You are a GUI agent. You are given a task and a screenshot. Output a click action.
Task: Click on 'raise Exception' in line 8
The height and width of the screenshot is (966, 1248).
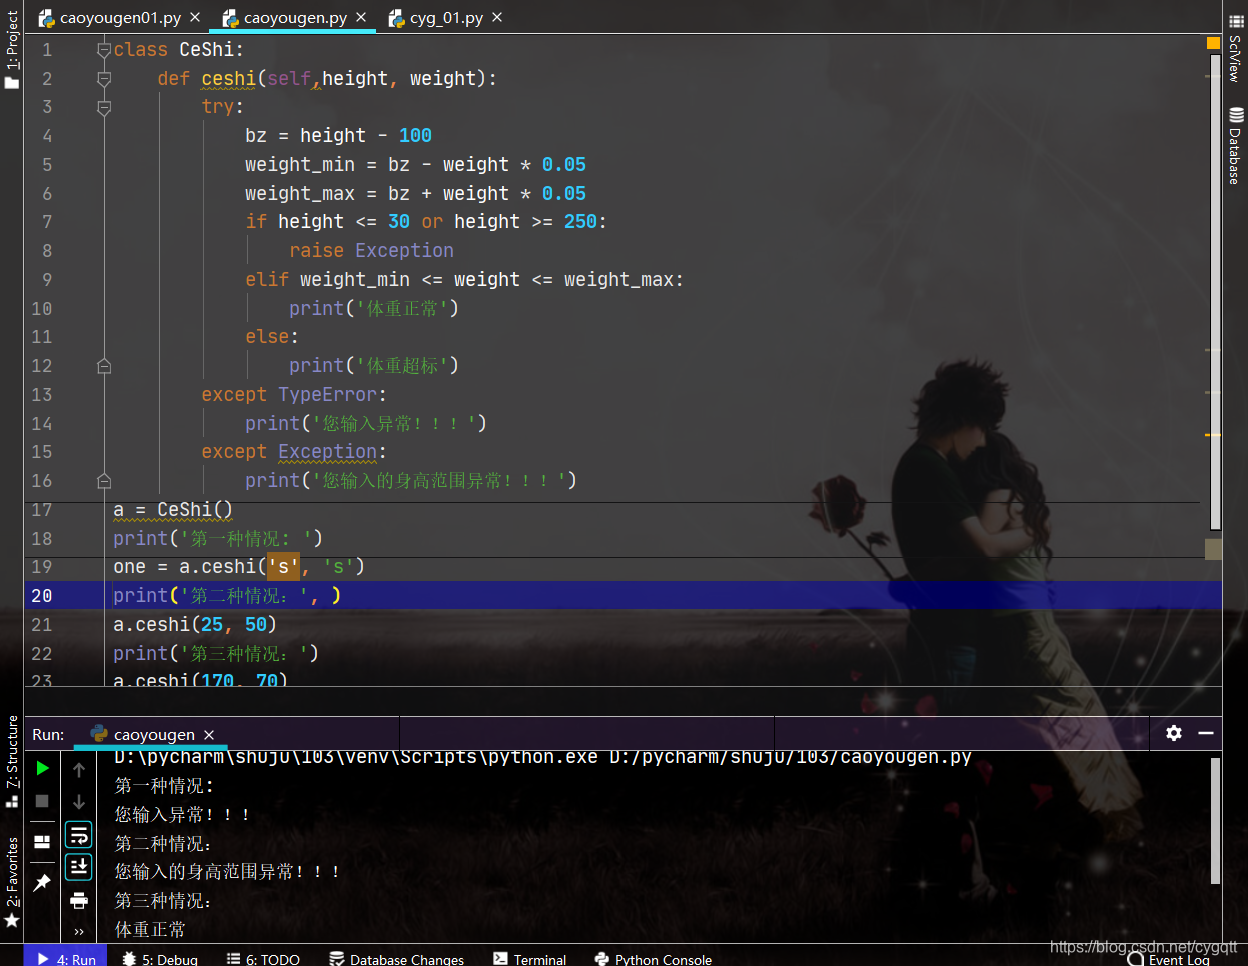point(371,251)
